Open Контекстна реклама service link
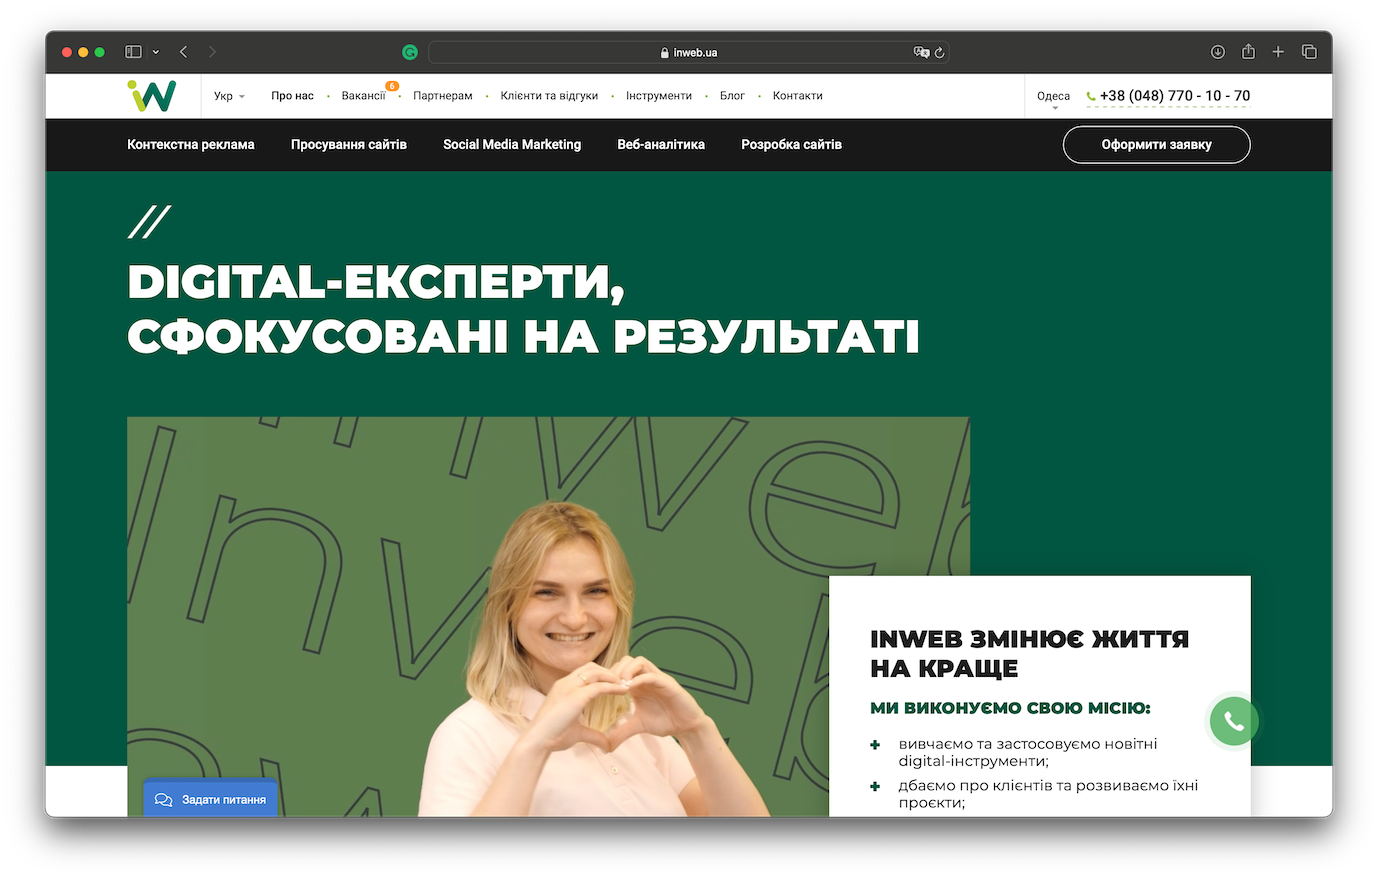Image resolution: width=1378 pixels, height=877 pixels. (x=191, y=145)
